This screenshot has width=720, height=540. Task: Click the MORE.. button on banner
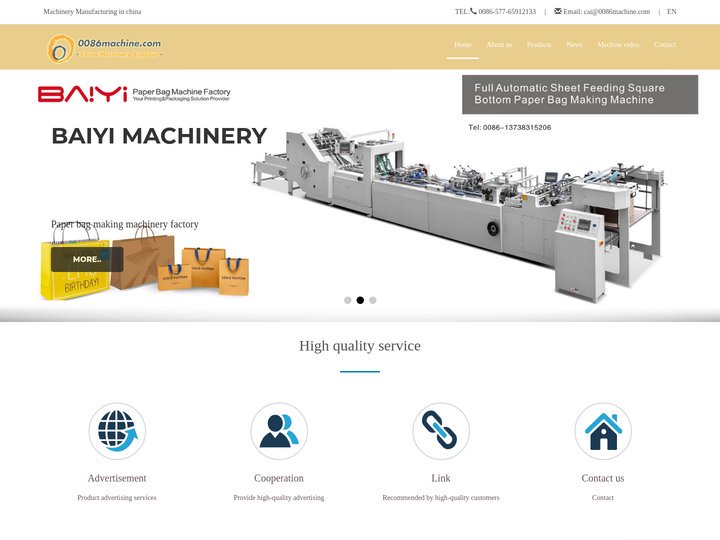(87, 259)
